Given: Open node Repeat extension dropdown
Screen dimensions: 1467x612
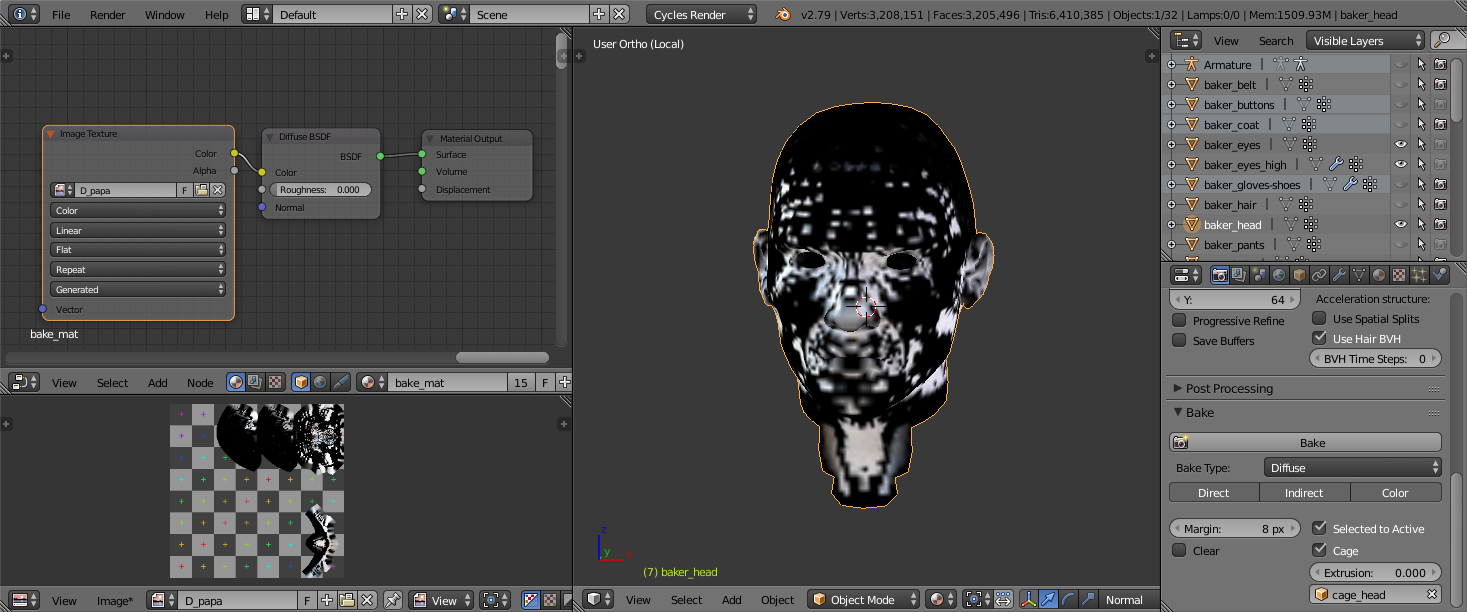Looking at the screenshot, I should coord(138,270).
